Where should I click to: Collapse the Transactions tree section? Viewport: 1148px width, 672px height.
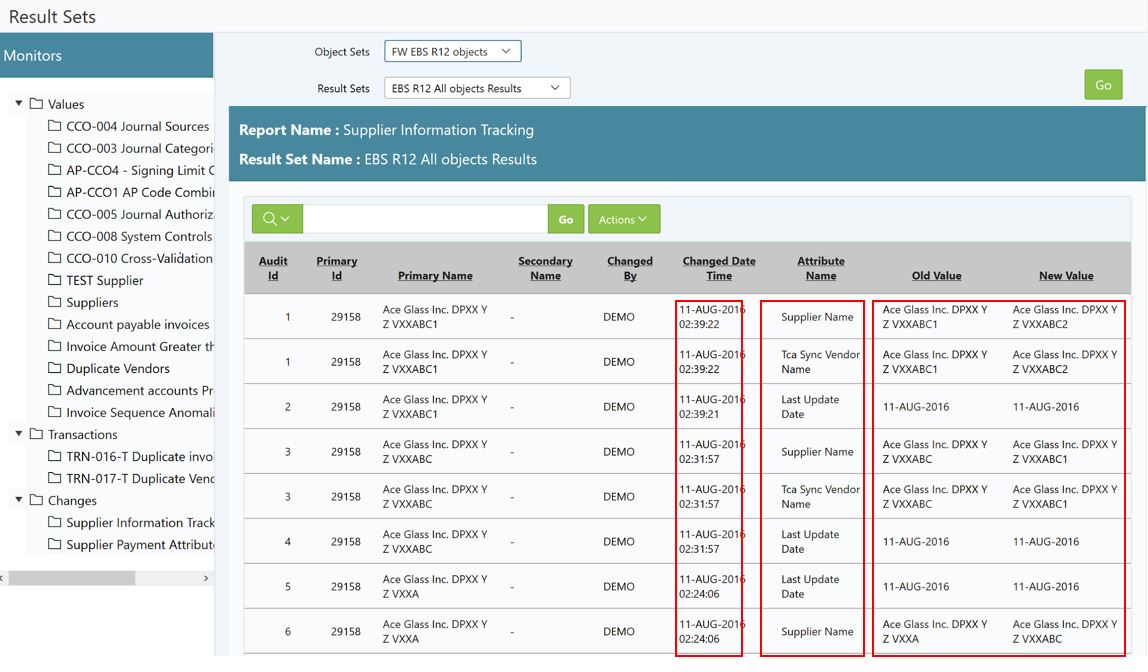[17, 434]
